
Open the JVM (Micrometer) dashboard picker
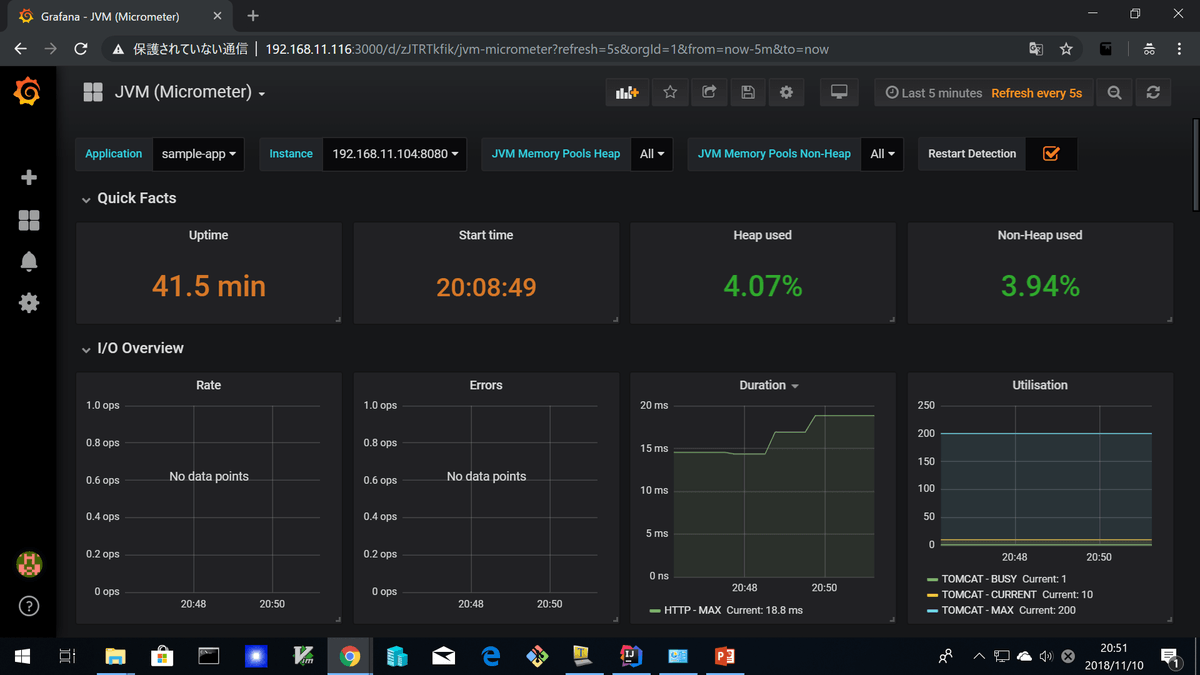189,92
